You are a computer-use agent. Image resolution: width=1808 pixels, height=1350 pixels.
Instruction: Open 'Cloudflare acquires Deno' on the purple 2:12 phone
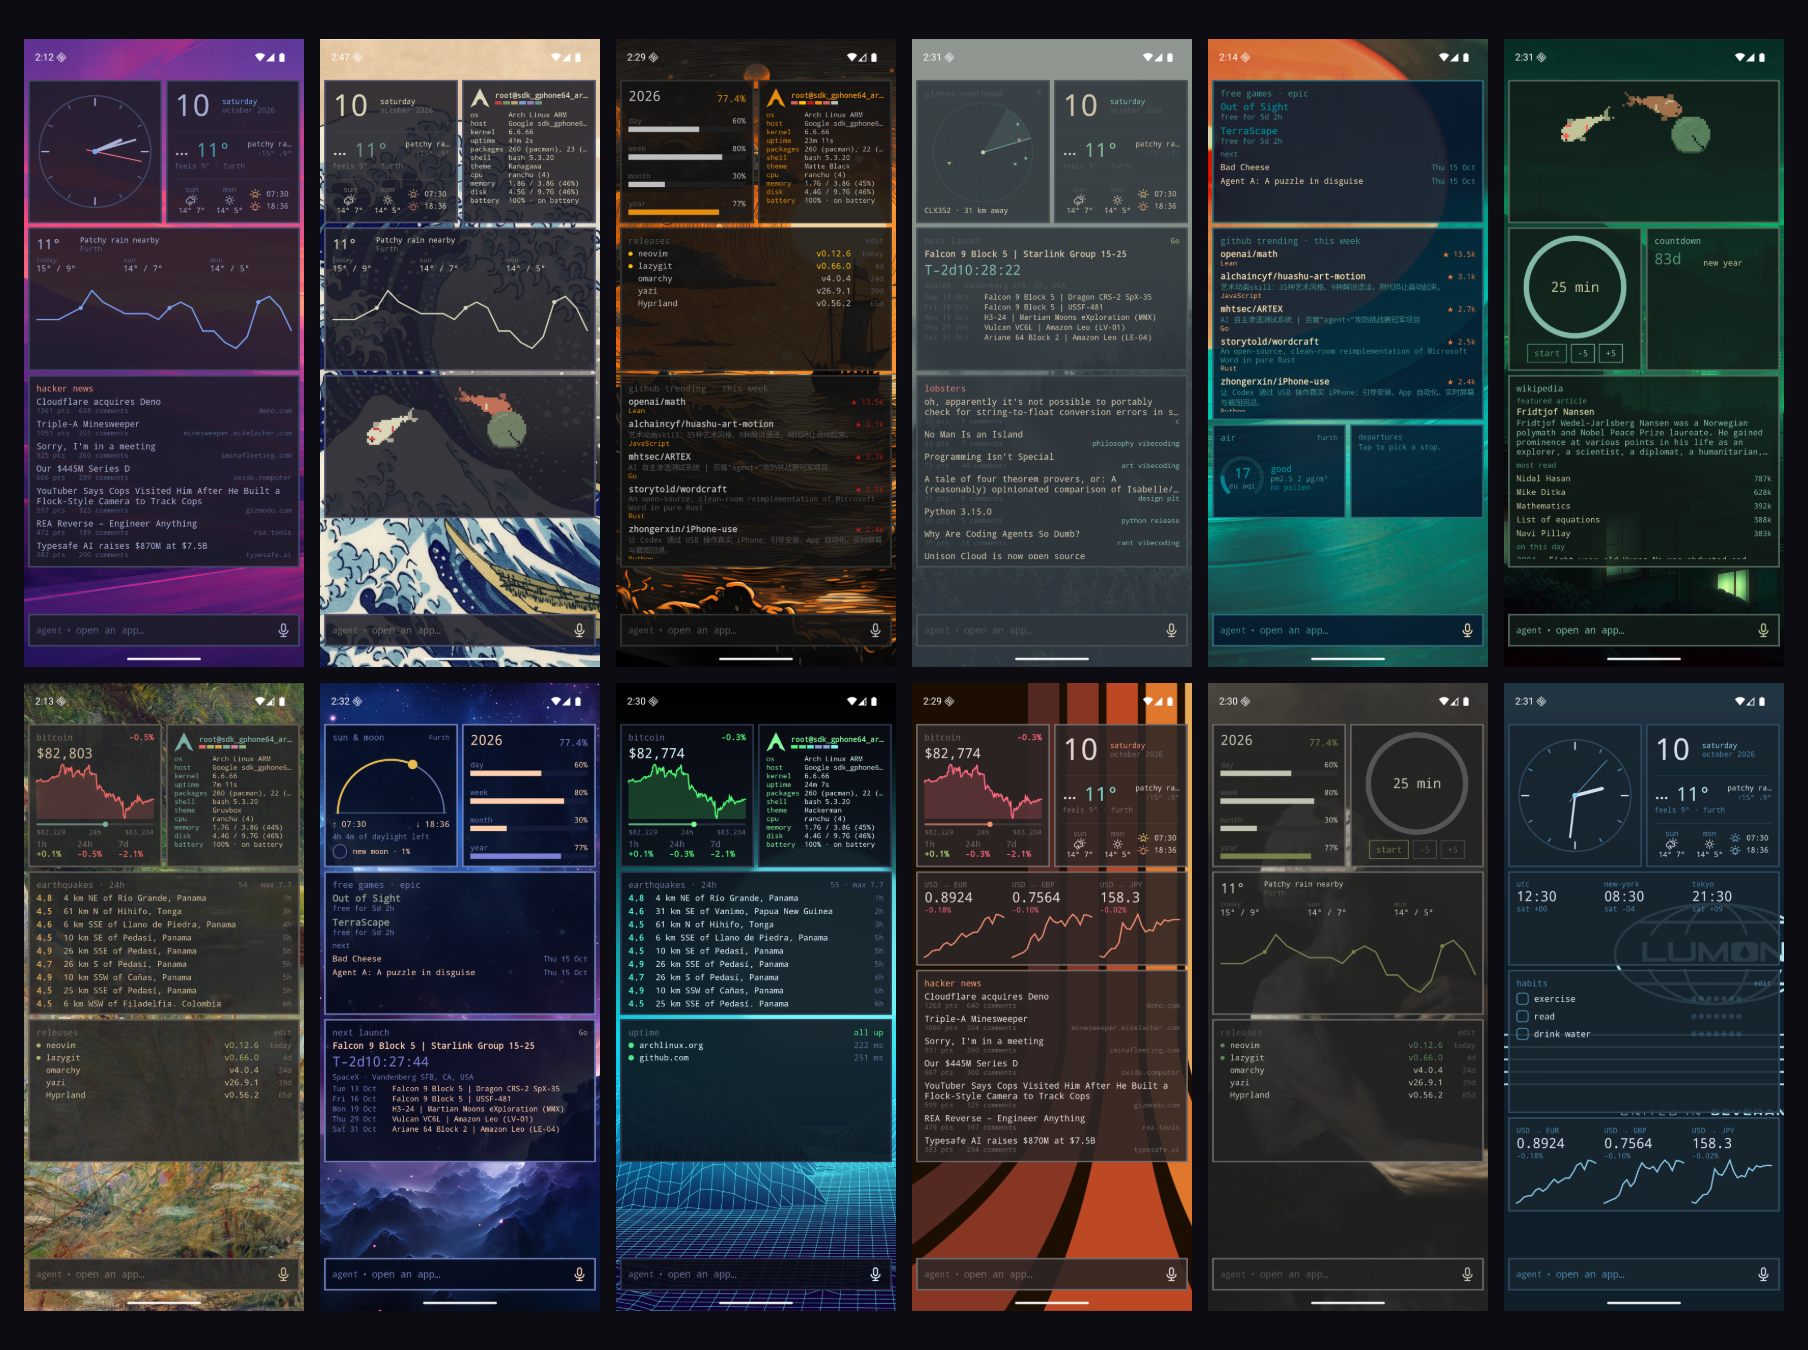98,402
